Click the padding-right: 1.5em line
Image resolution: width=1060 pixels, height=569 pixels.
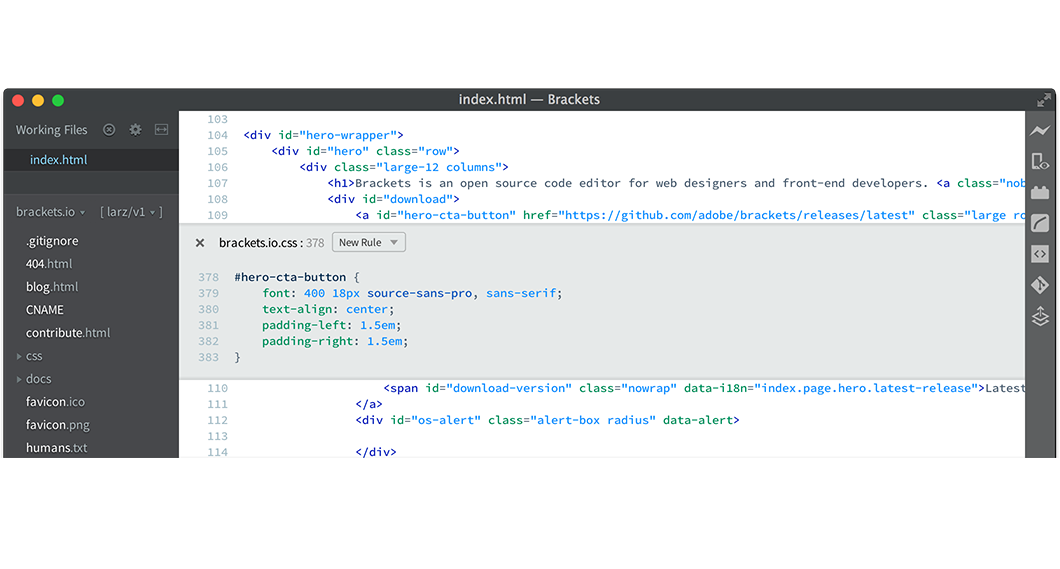[335, 341]
